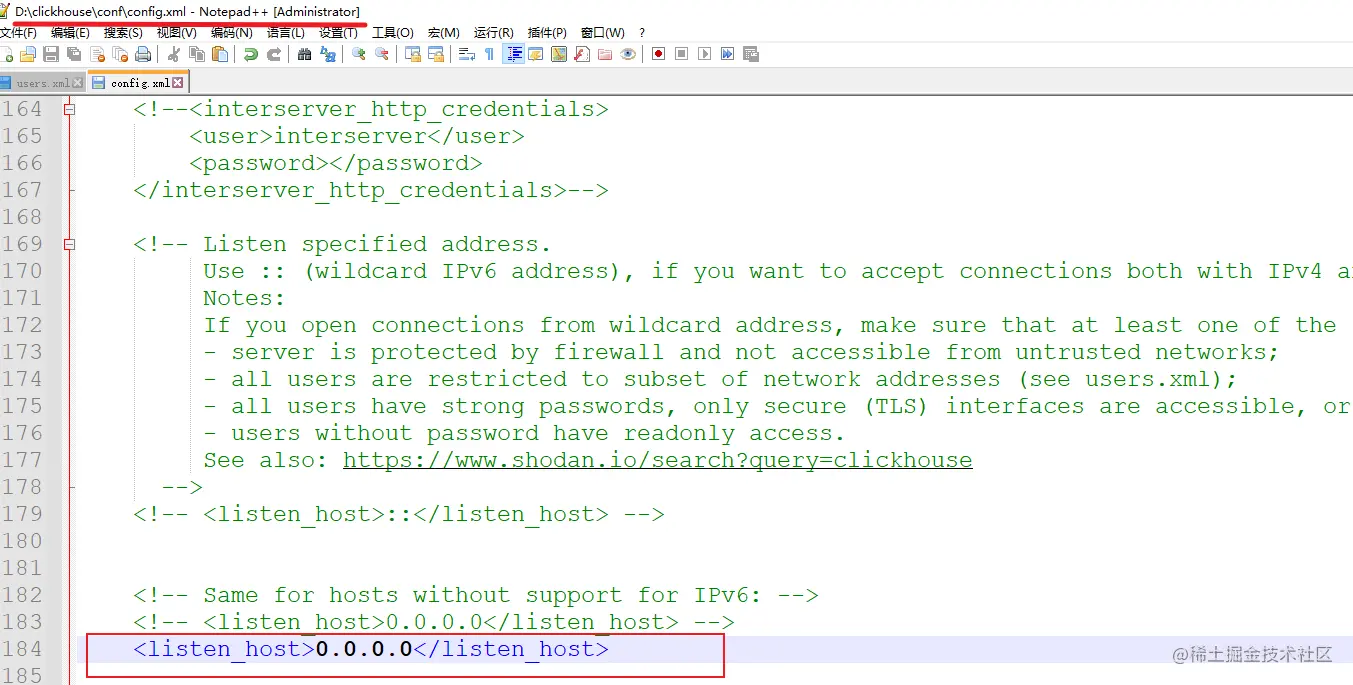The width and height of the screenshot is (1353, 685).
Task: Open the user-defined language dialog icon
Action: click(x=536, y=54)
